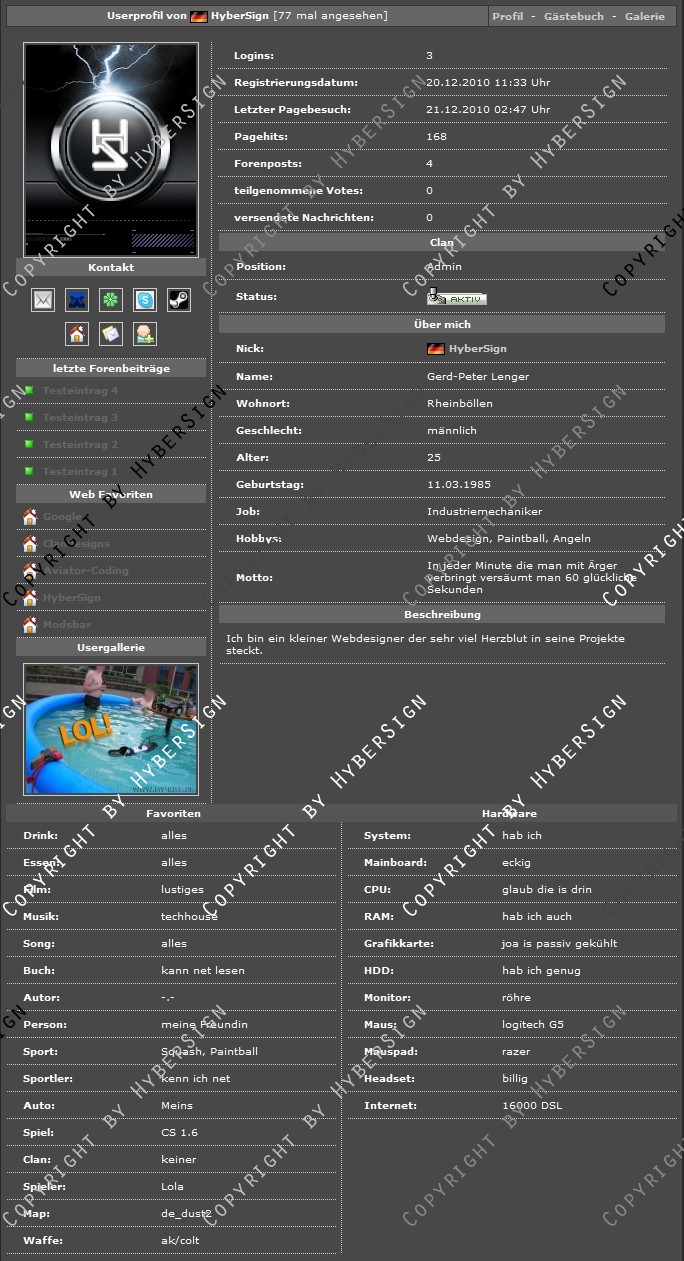The height and width of the screenshot is (1261, 684).
Task: Open the pool photo in Usergallerie
Action: pos(111,729)
